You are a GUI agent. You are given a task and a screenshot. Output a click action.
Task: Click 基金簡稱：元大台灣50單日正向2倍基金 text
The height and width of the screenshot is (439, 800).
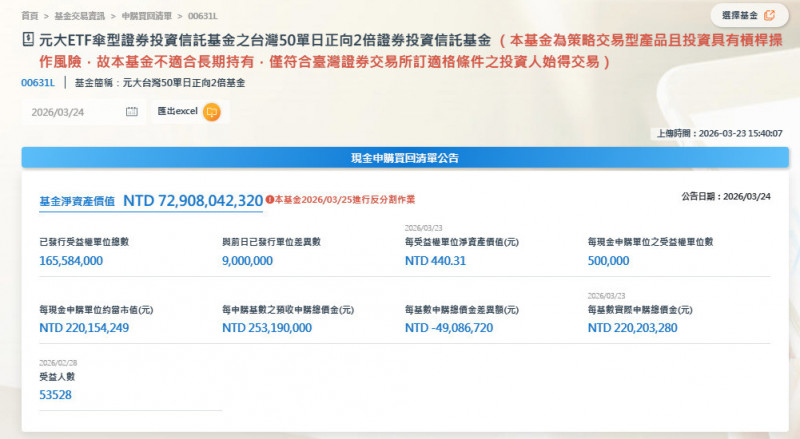(x=160, y=83)
